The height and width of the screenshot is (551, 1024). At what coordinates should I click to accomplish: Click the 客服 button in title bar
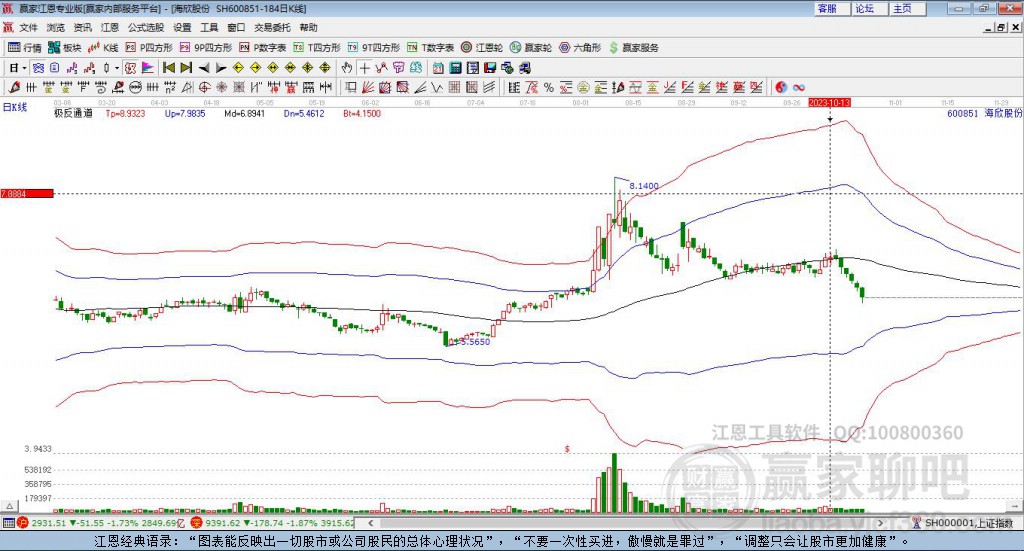(x=832, y=8)
